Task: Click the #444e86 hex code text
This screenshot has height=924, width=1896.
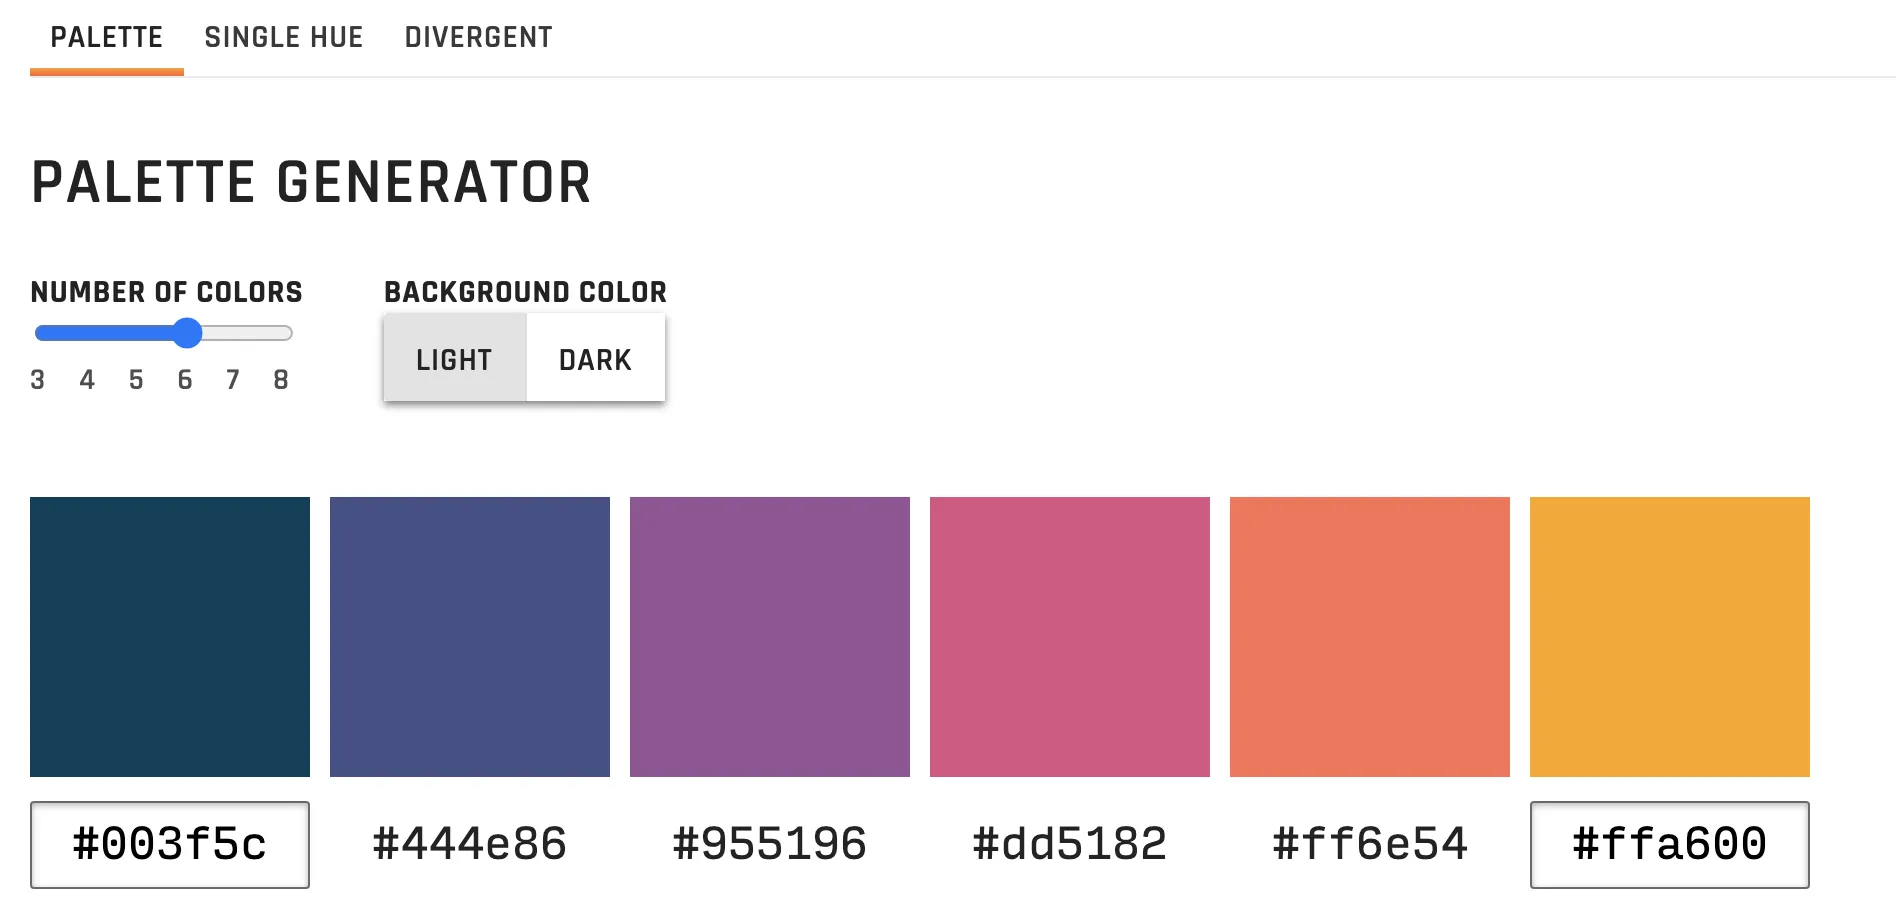Action: [469, 843]
